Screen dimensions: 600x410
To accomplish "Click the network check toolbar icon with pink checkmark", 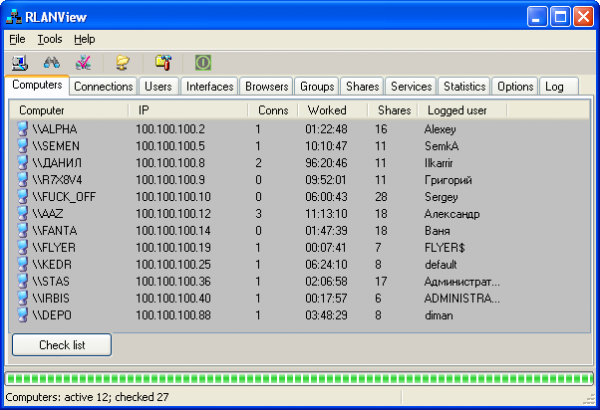I will click(x=83, y=63).
